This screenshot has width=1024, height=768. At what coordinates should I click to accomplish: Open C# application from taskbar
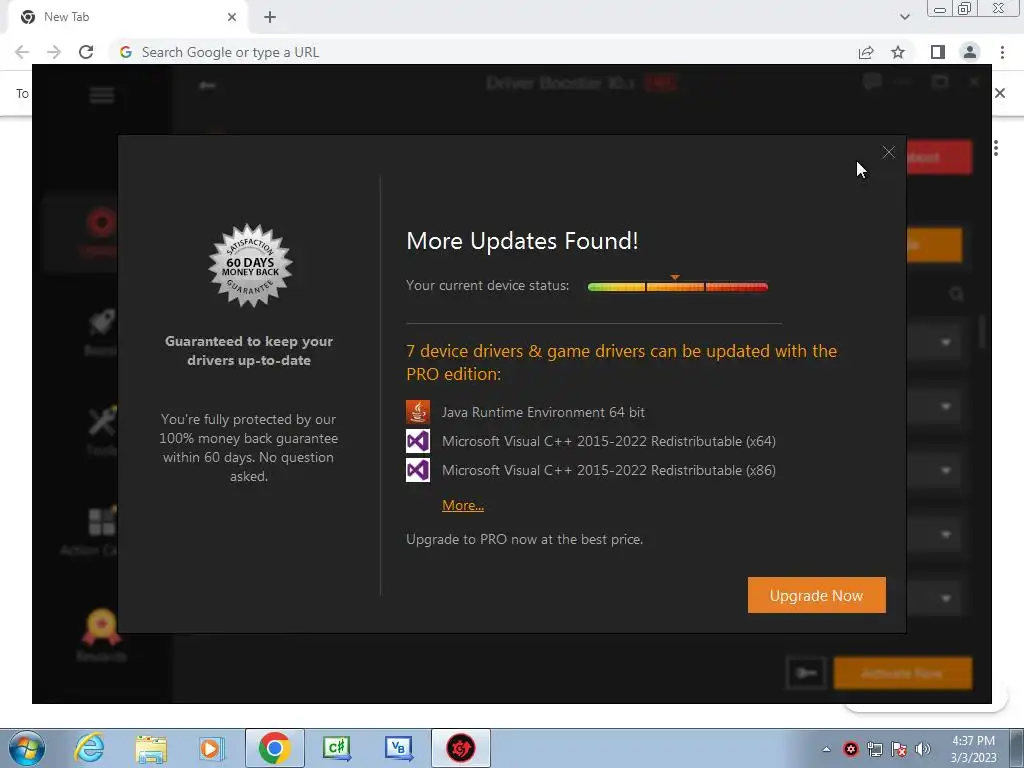(337, 748)
